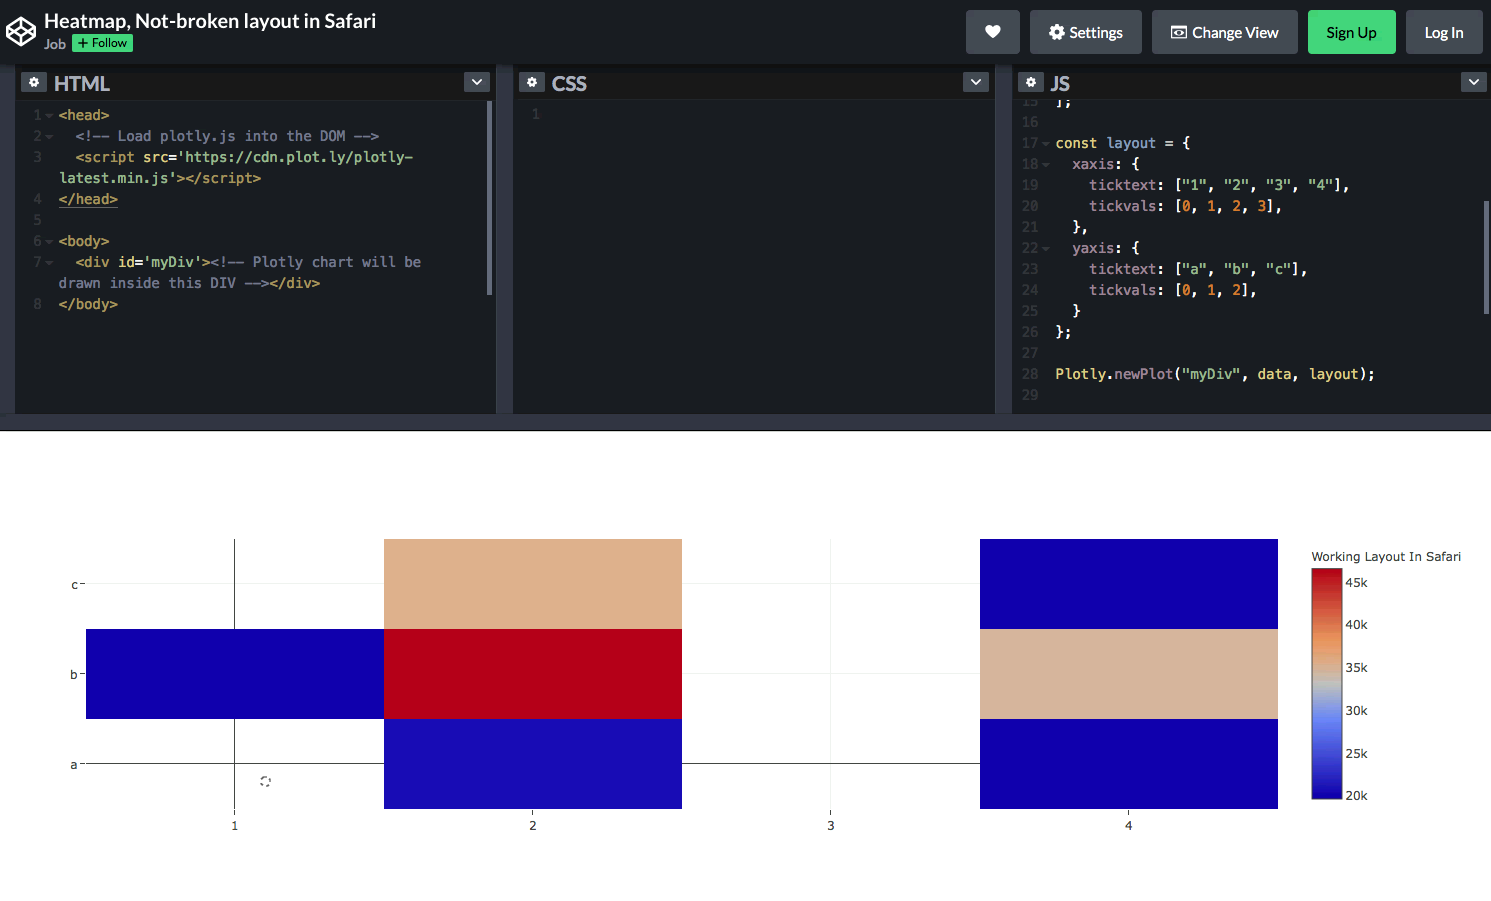Click the heart (love) pen button
The image size is (1491, 901).
click(993, 32)
